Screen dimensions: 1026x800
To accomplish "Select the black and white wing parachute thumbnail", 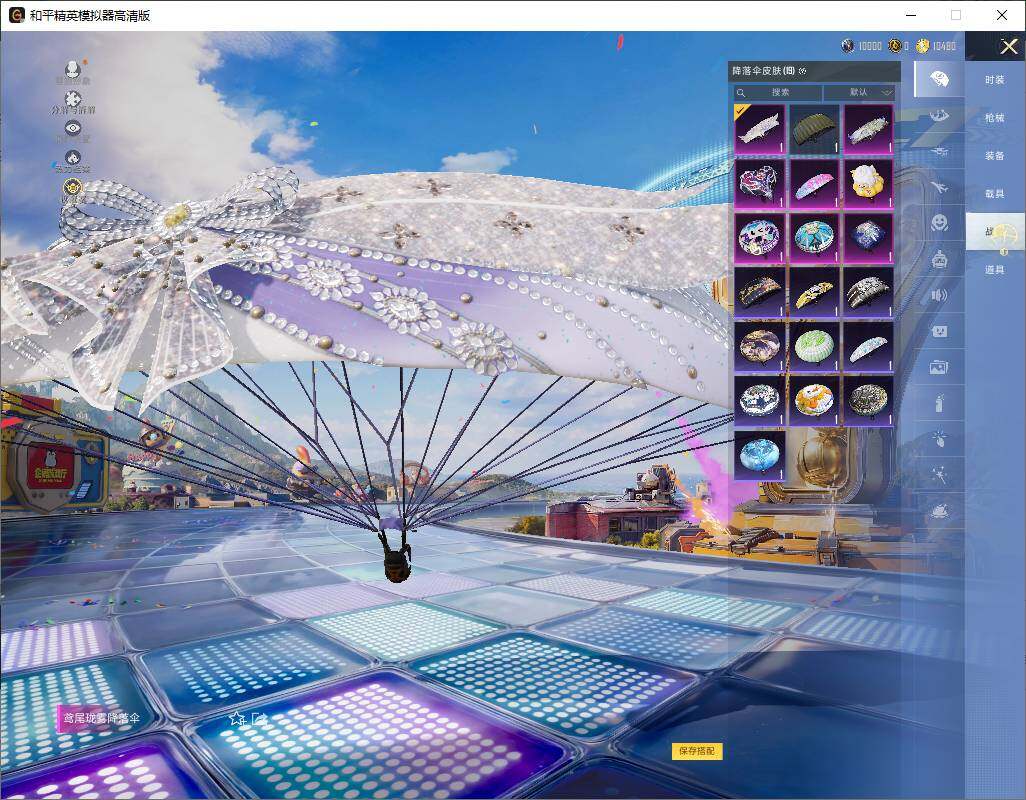I will tap(868, 292).
